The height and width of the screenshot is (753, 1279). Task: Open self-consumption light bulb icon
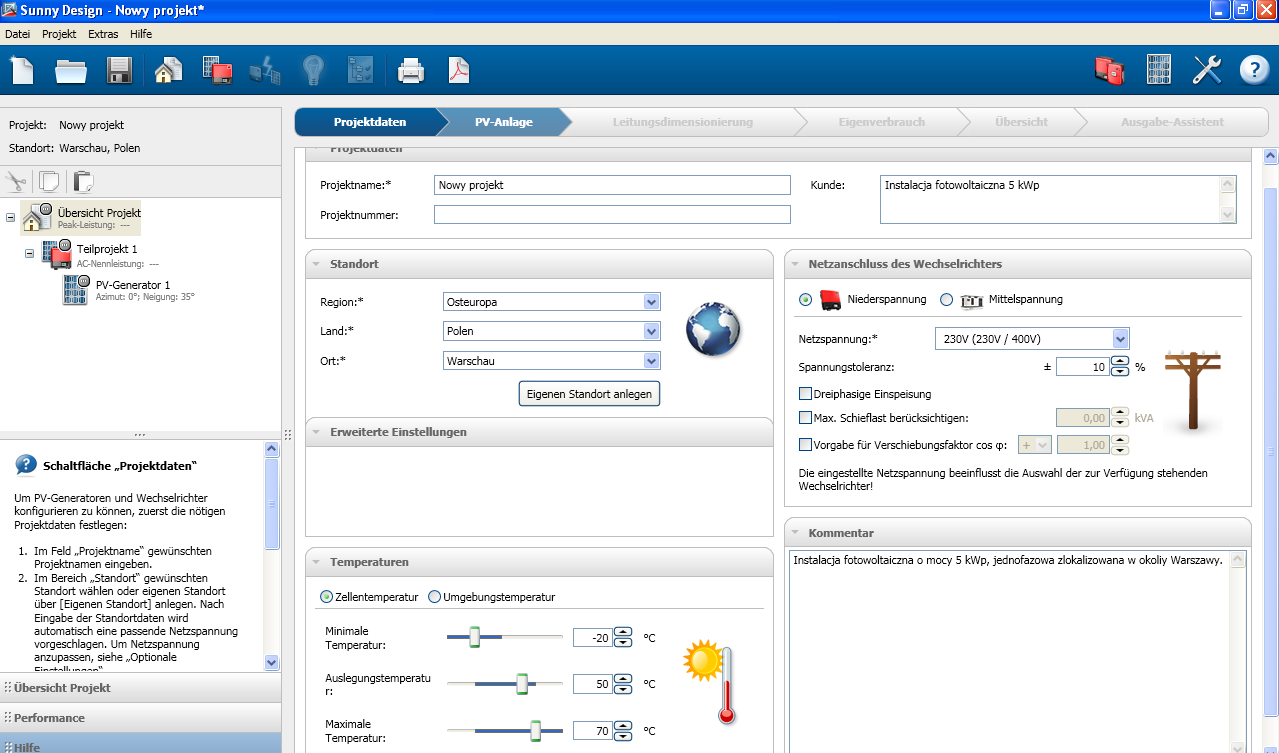click(x=314, y=70)
